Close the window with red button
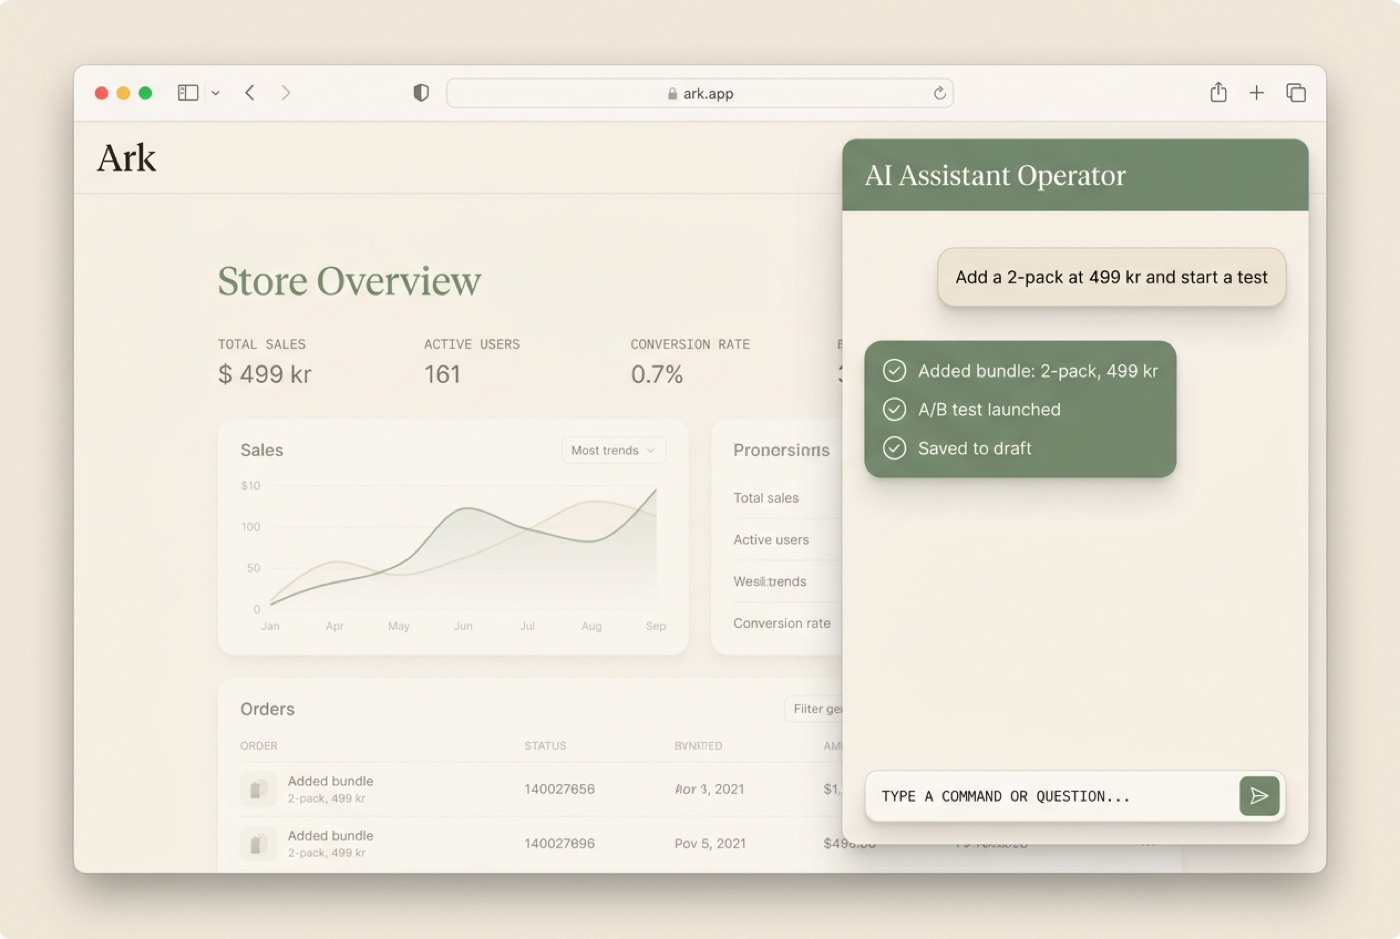Viewport: 1400px width, 939px height. click(101, 93)
